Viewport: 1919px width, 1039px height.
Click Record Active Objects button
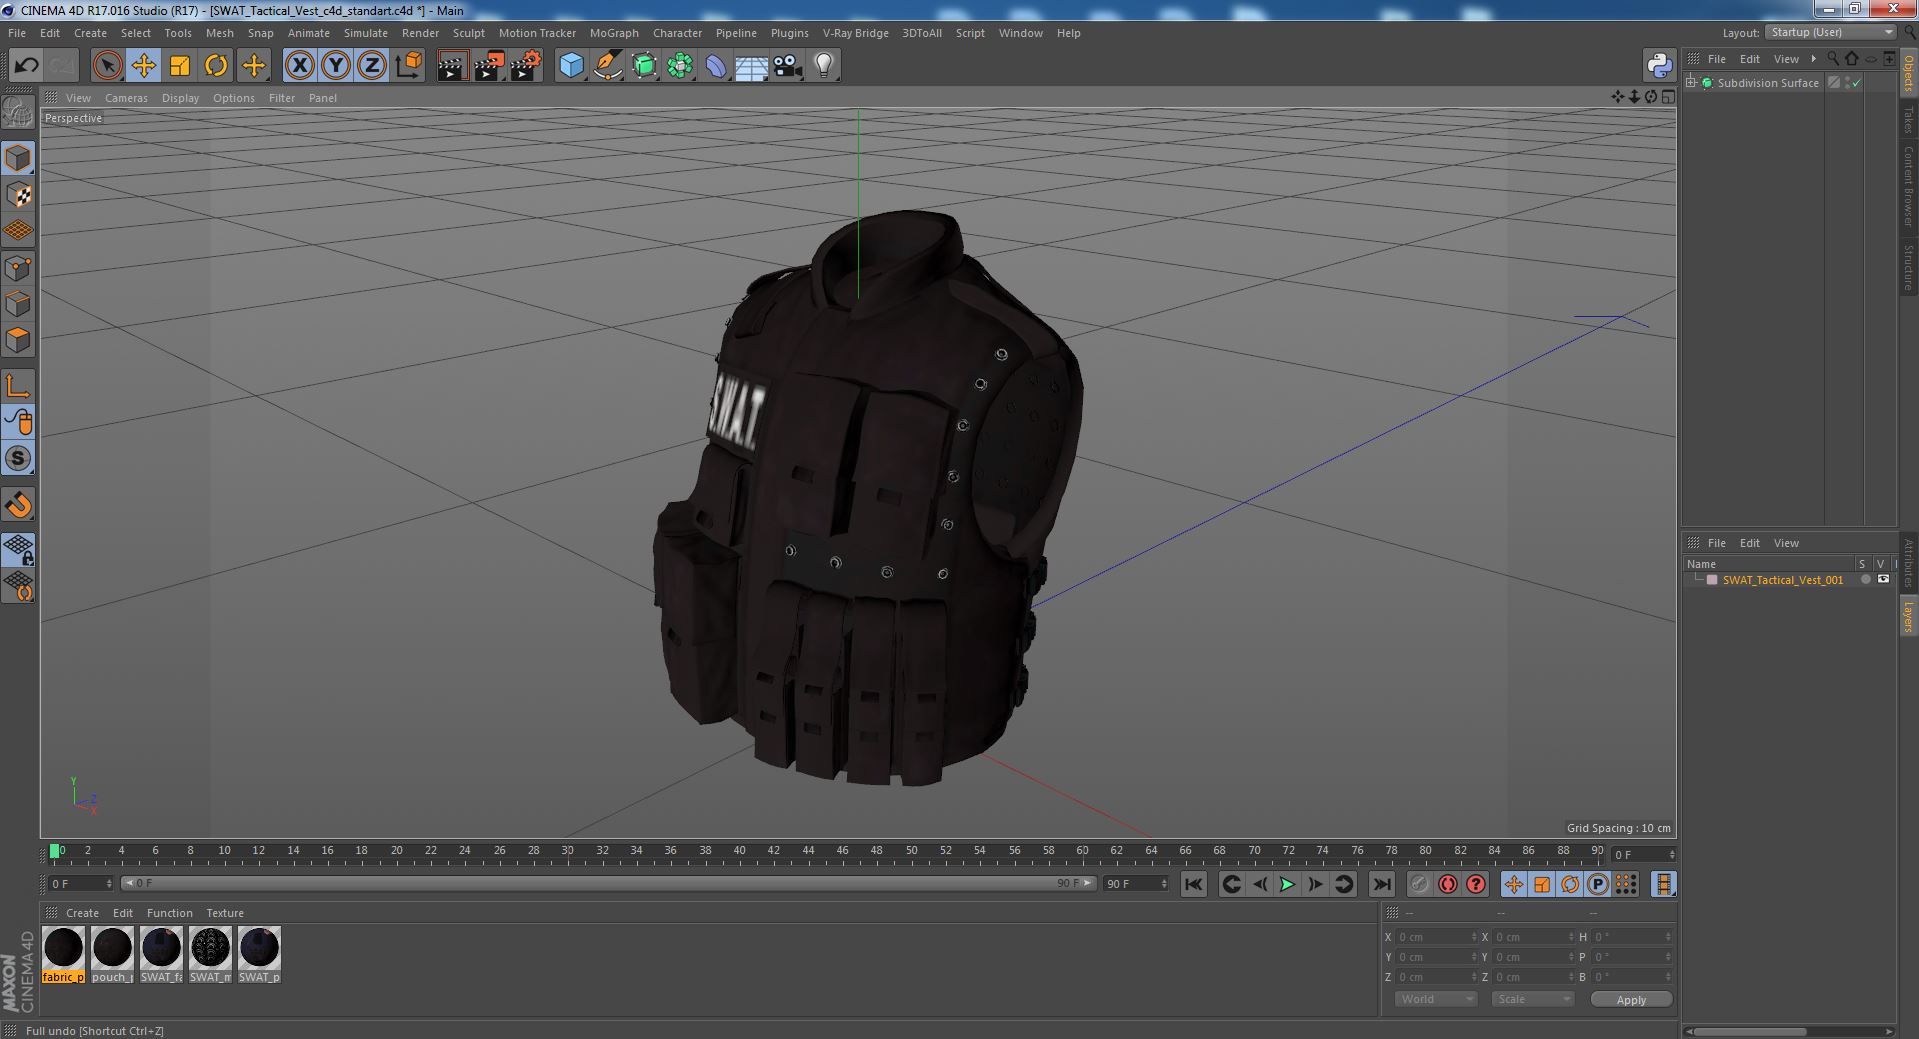1419,884
